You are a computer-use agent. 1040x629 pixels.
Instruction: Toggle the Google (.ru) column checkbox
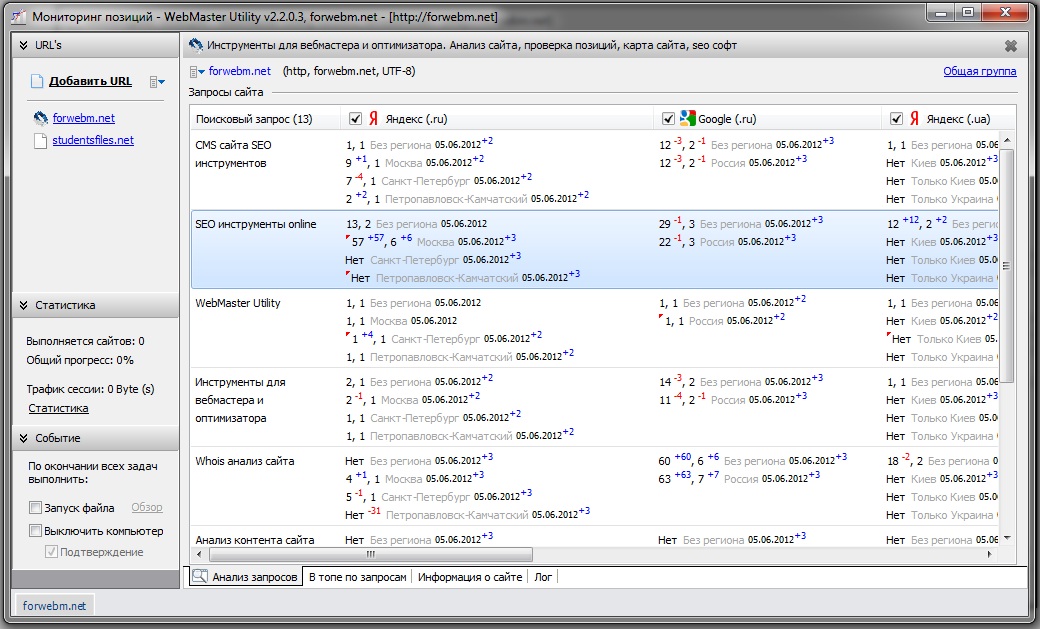coord(669,119)
